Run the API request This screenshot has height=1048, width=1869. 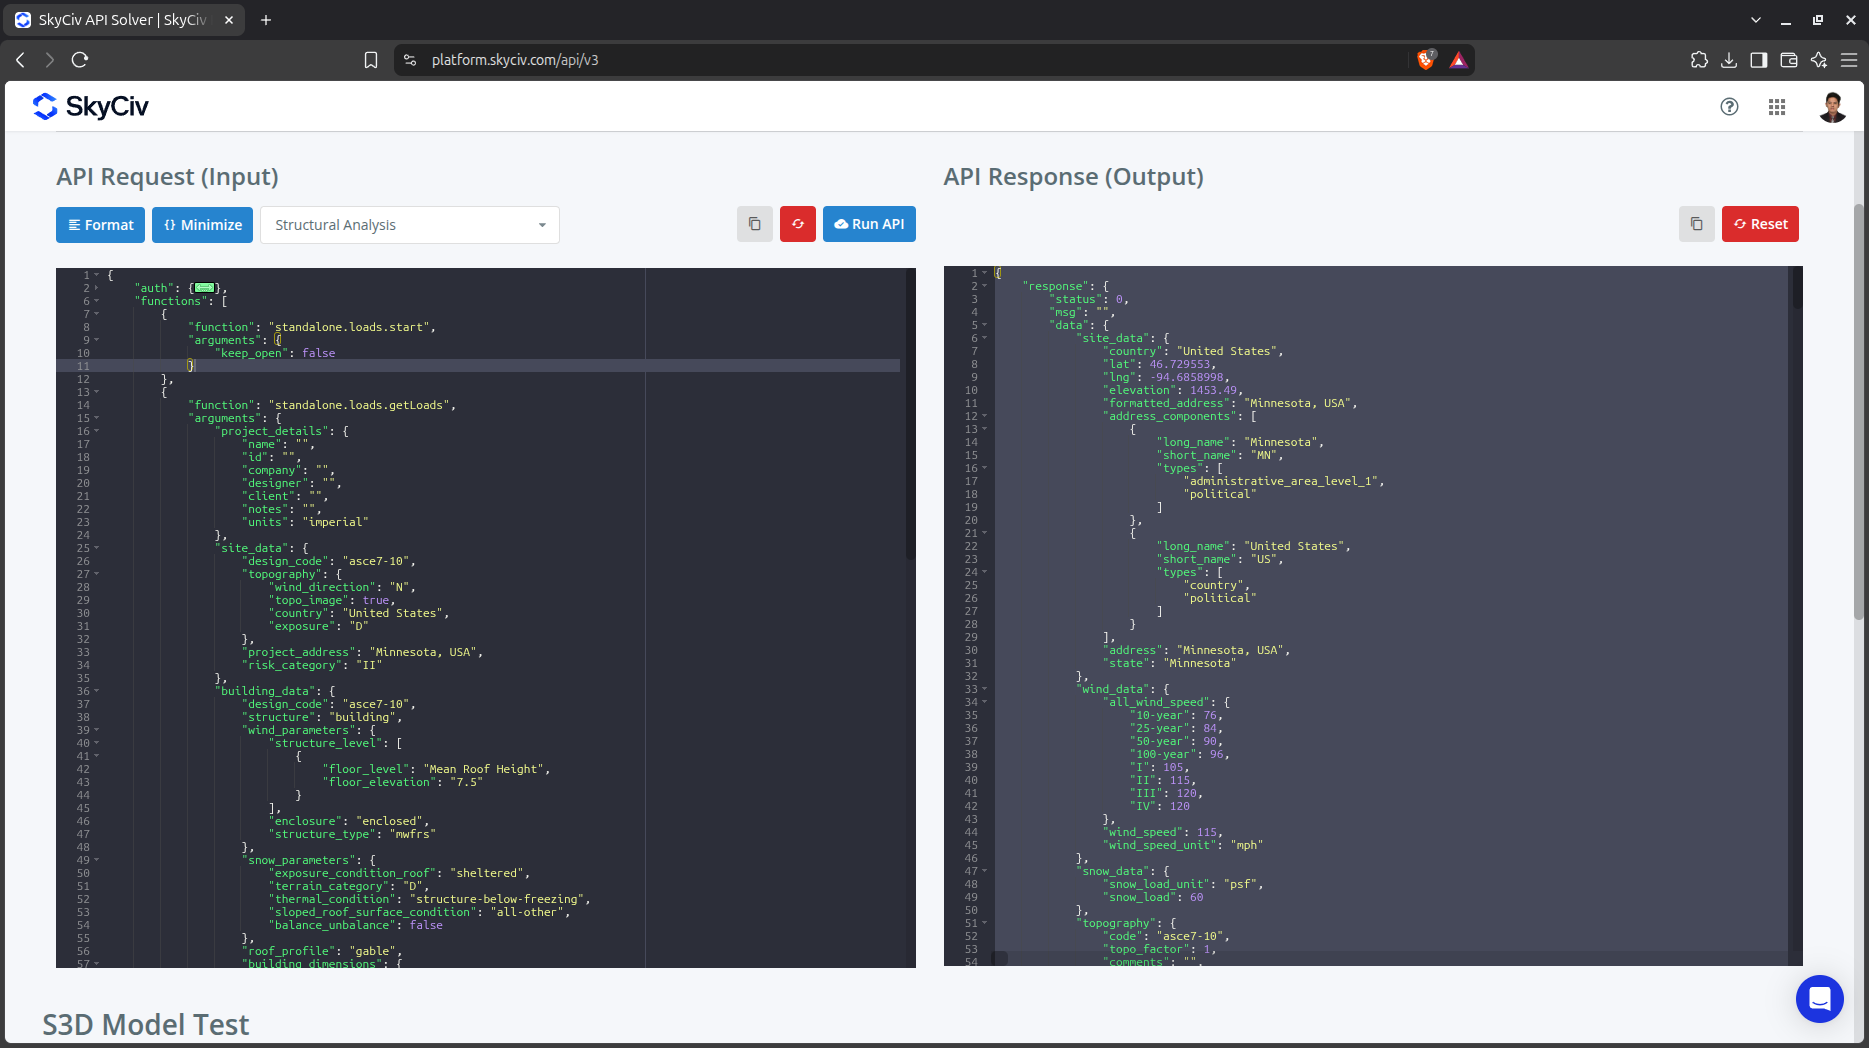[x=869, y=224]
